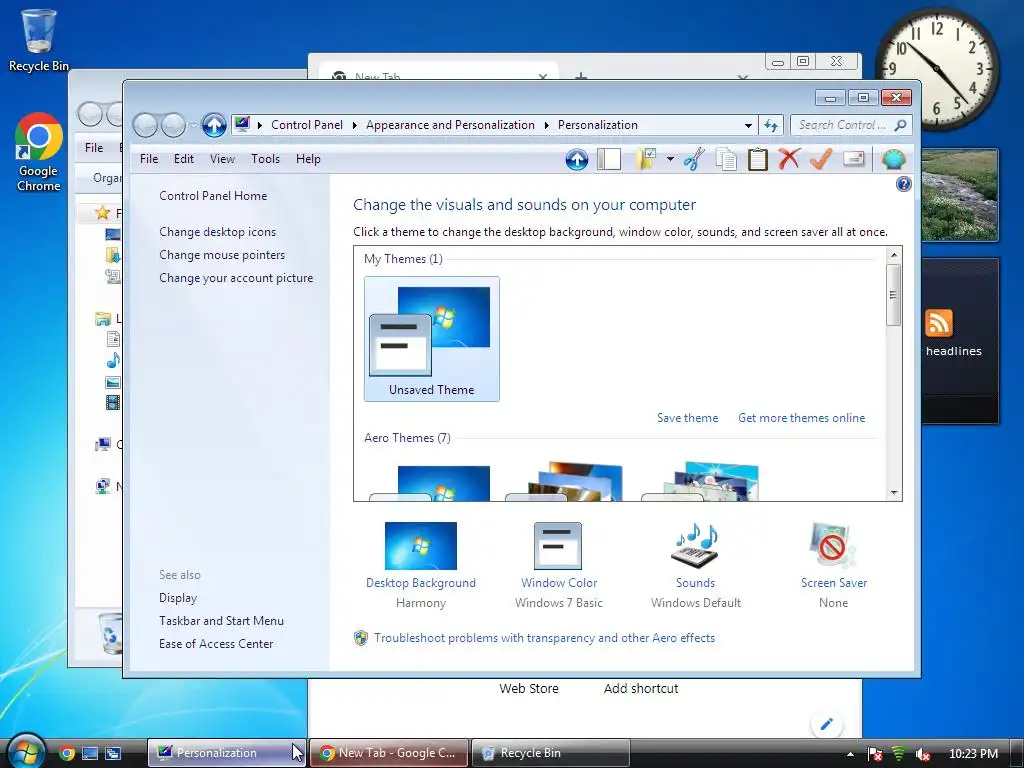Click the clock showing 10:23 PM
The image size is (1024, 768).
coord(973,754)
